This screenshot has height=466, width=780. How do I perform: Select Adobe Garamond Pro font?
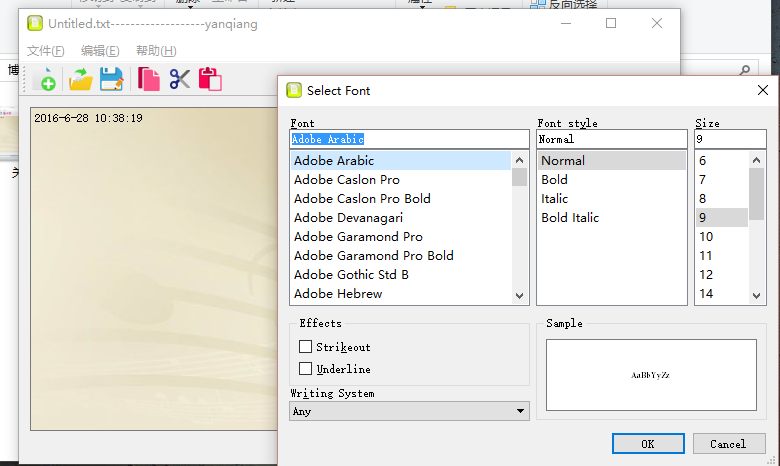point(400,236)
